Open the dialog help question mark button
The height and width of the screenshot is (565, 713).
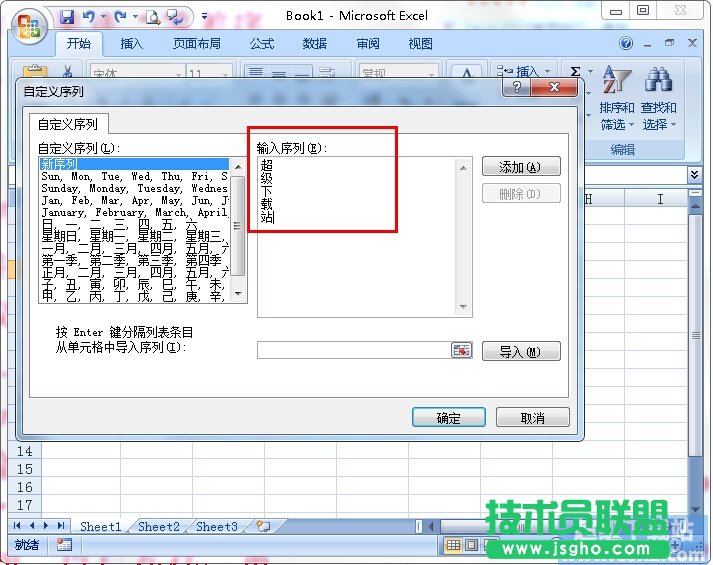click(x=517, y=88)
